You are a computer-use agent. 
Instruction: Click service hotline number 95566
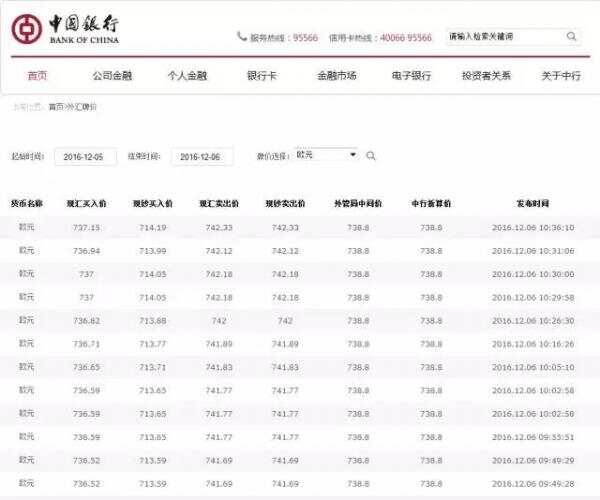[305, 37]
